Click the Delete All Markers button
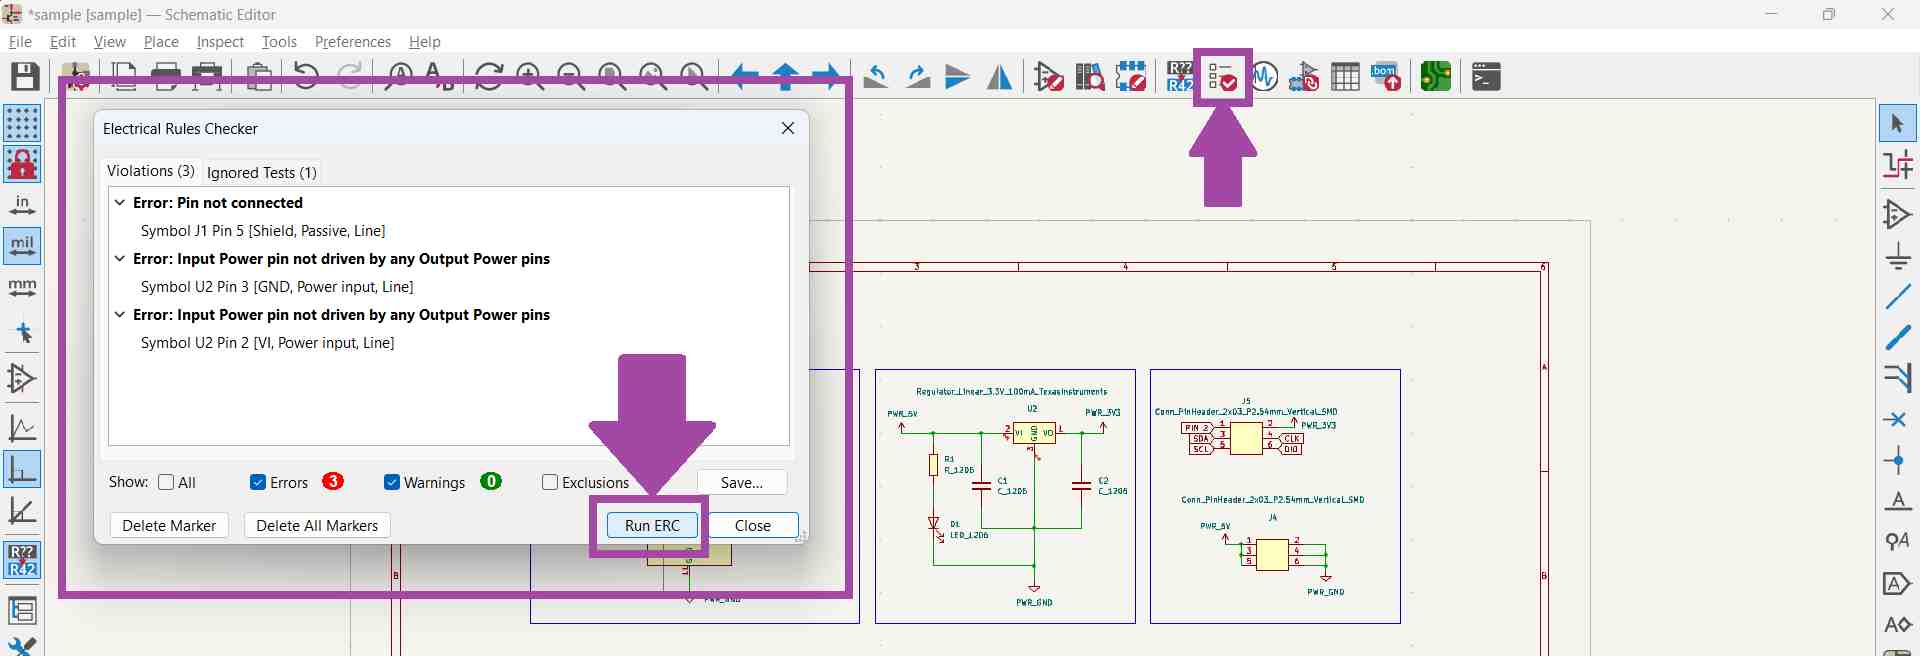This screenshot has height=656, width=1920. tap(317, 526)
